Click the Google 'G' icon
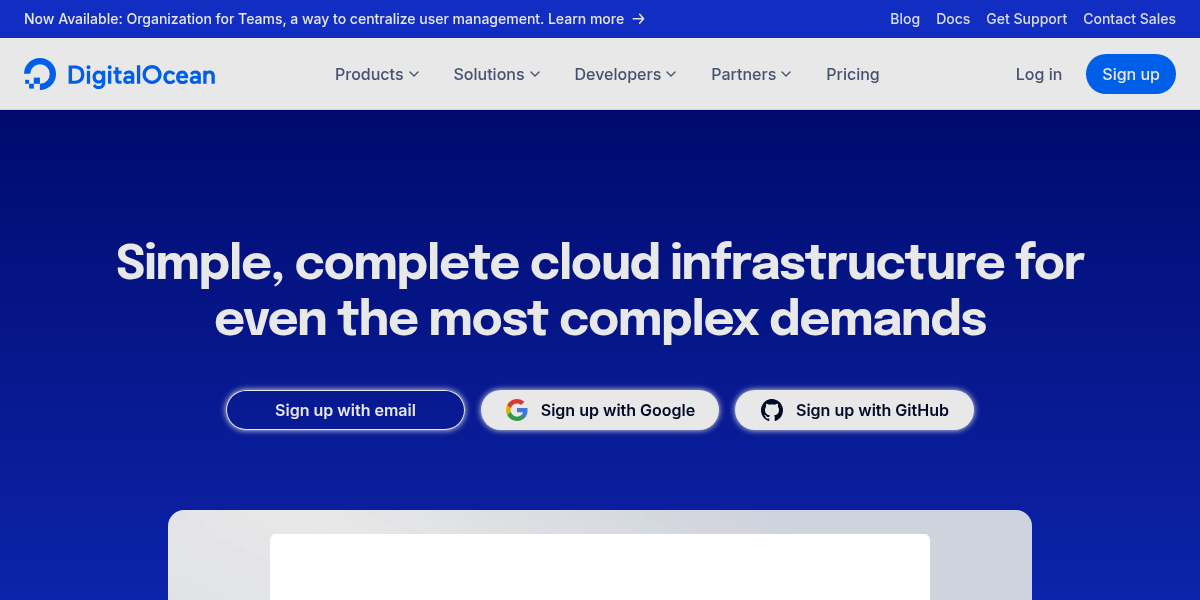Image resolution: width=1200 pixels, height=600 pixels. tap(517, 410)
